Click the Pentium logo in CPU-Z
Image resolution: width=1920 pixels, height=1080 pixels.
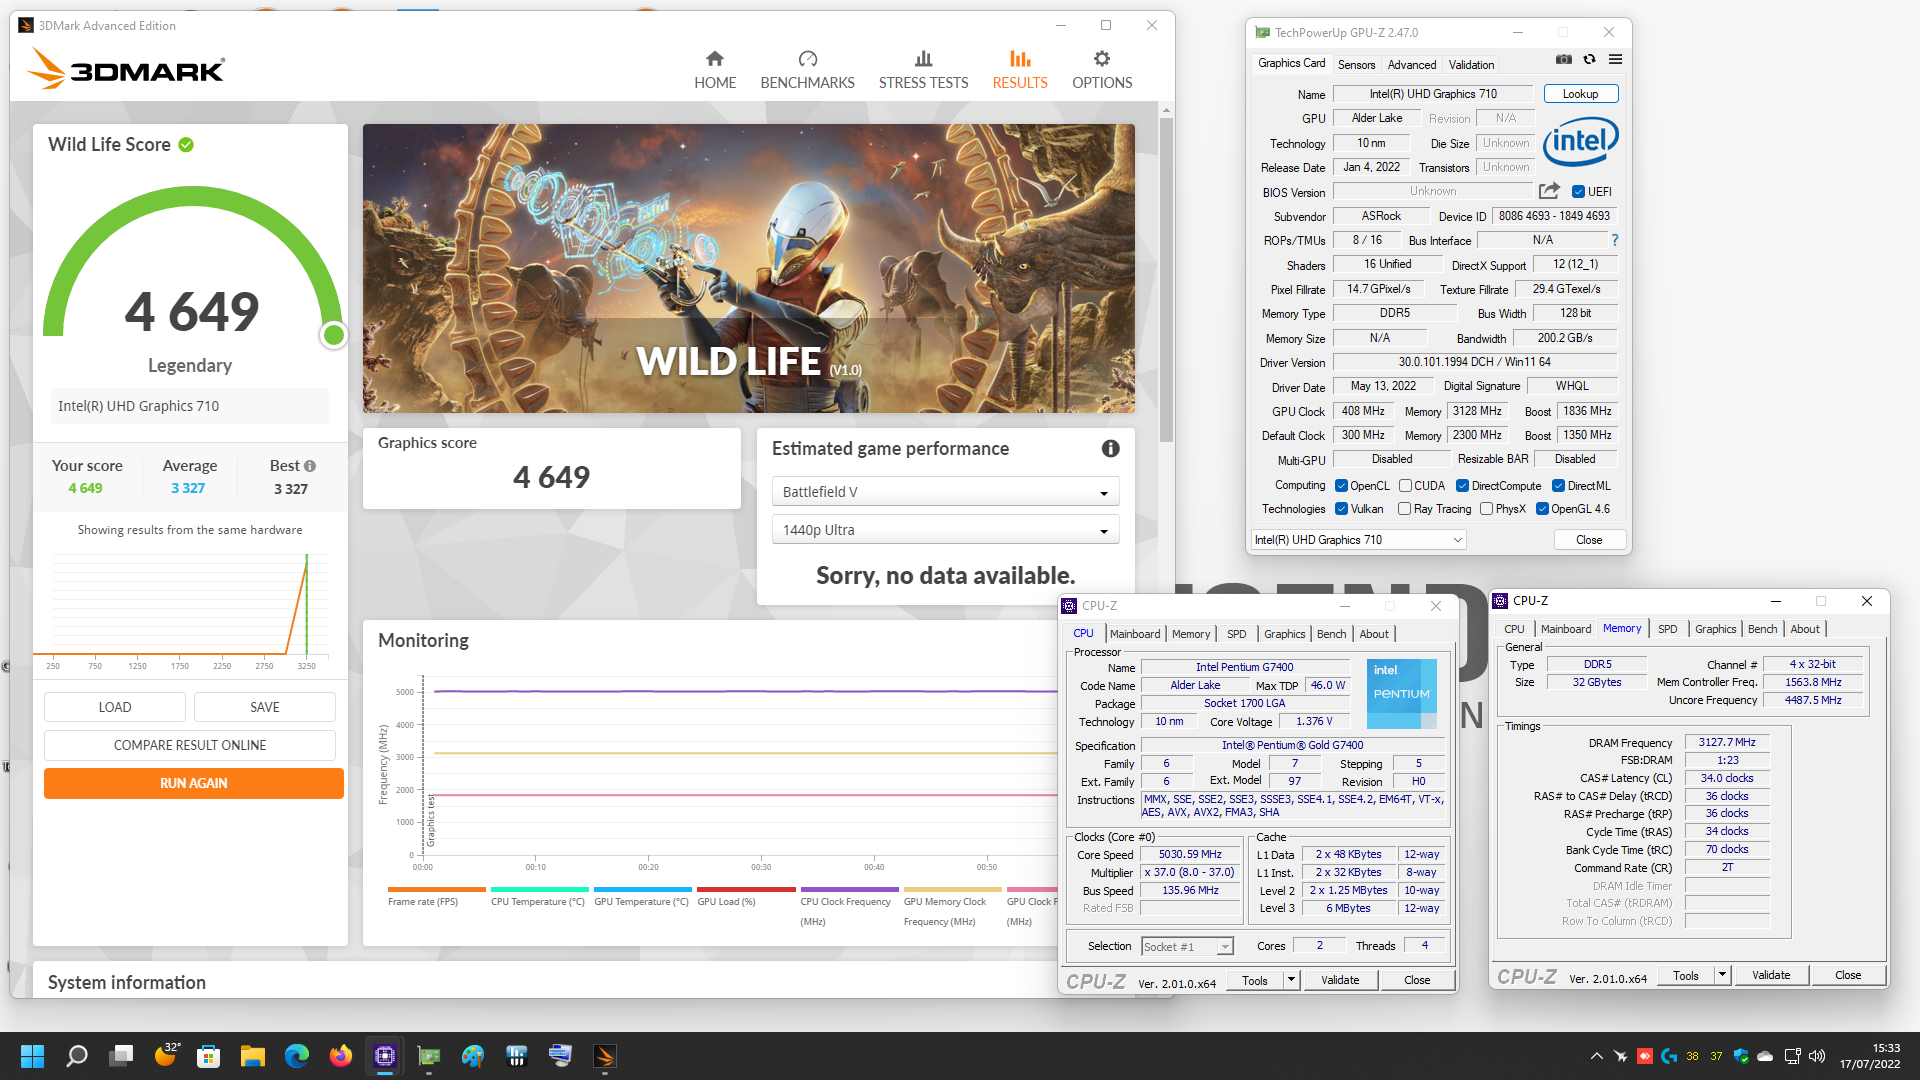1401,693
